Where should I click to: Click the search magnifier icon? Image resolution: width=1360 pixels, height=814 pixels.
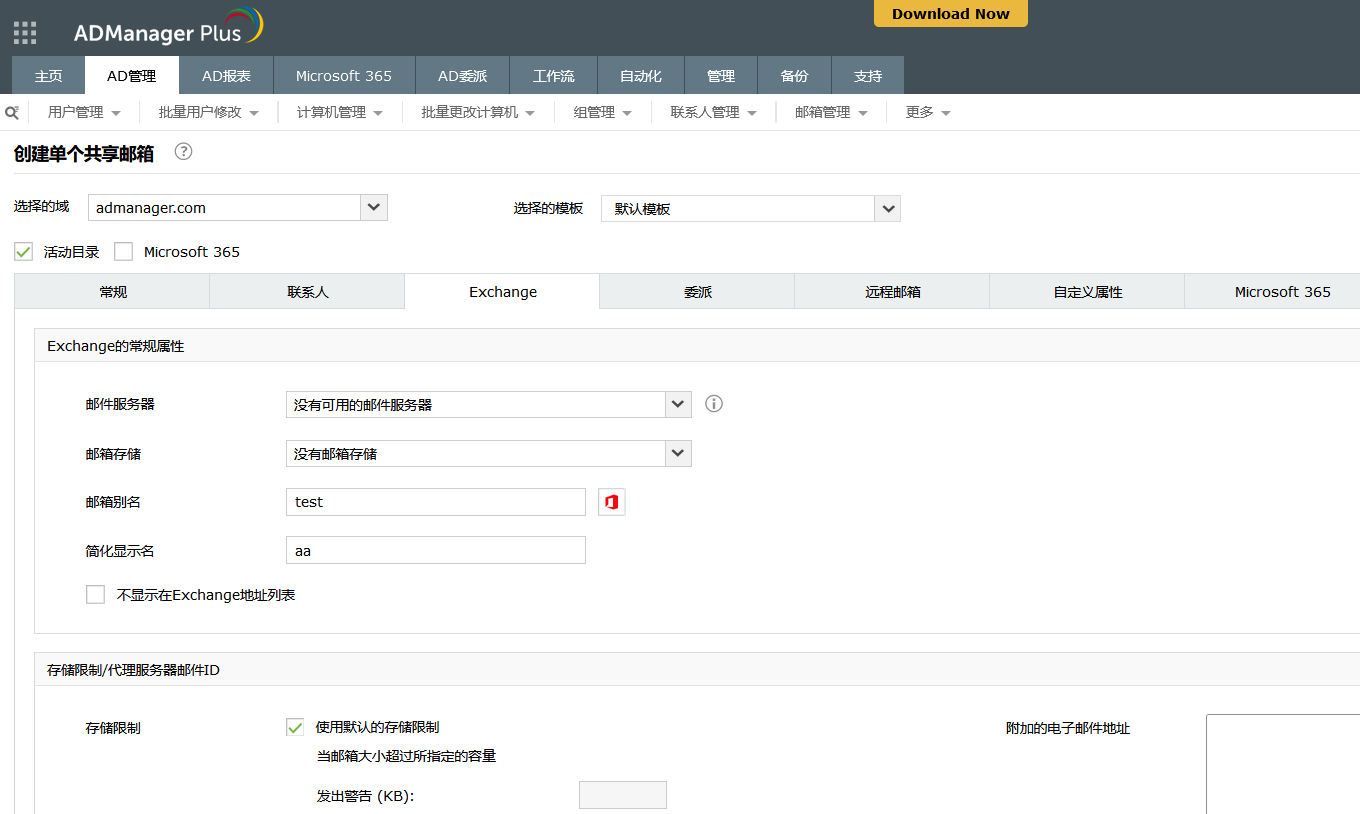(12, 112)
